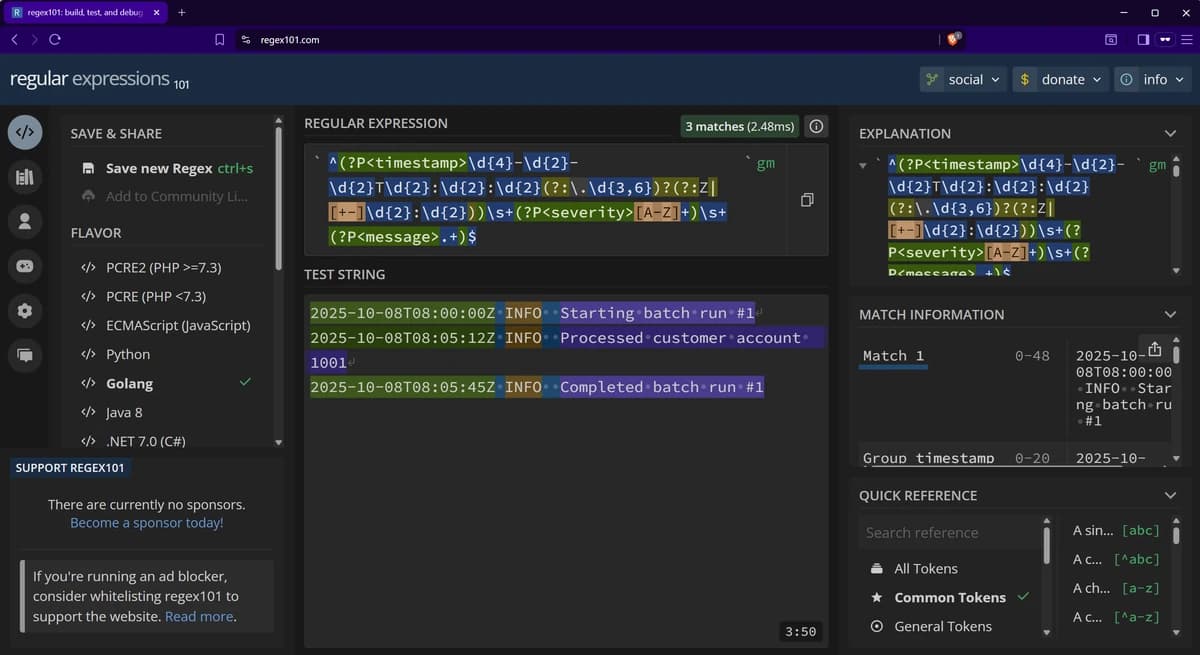Click the Match 1 row label
Viewport: 1200px width, 655px height.
pyautogui.click(x=893, y=356)
